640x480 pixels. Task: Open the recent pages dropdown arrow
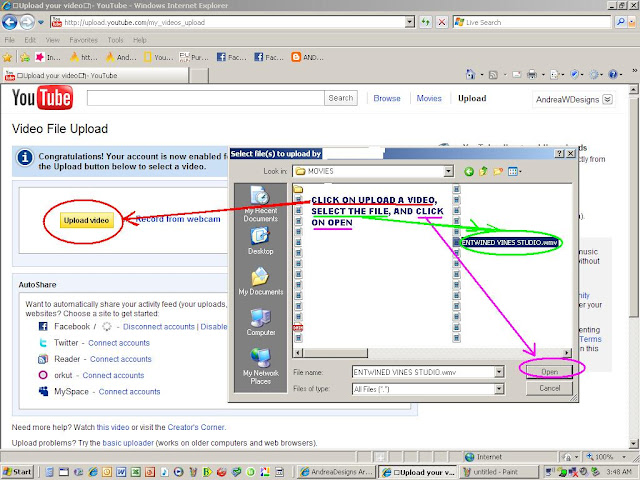point(41,22)
